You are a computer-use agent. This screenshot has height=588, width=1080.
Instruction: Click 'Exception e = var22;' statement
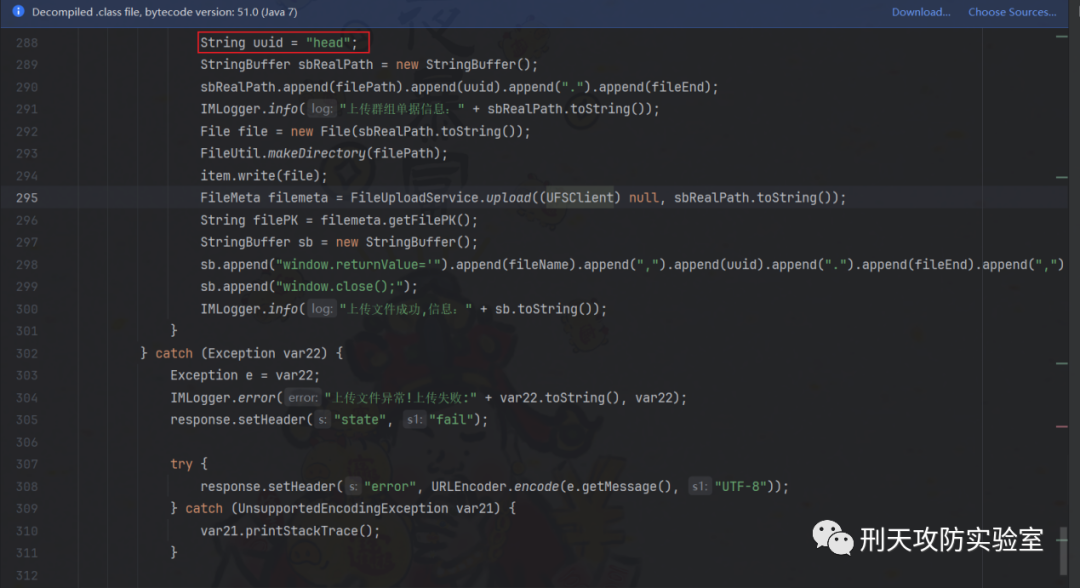pyautogui.click(x=245, y=375)
